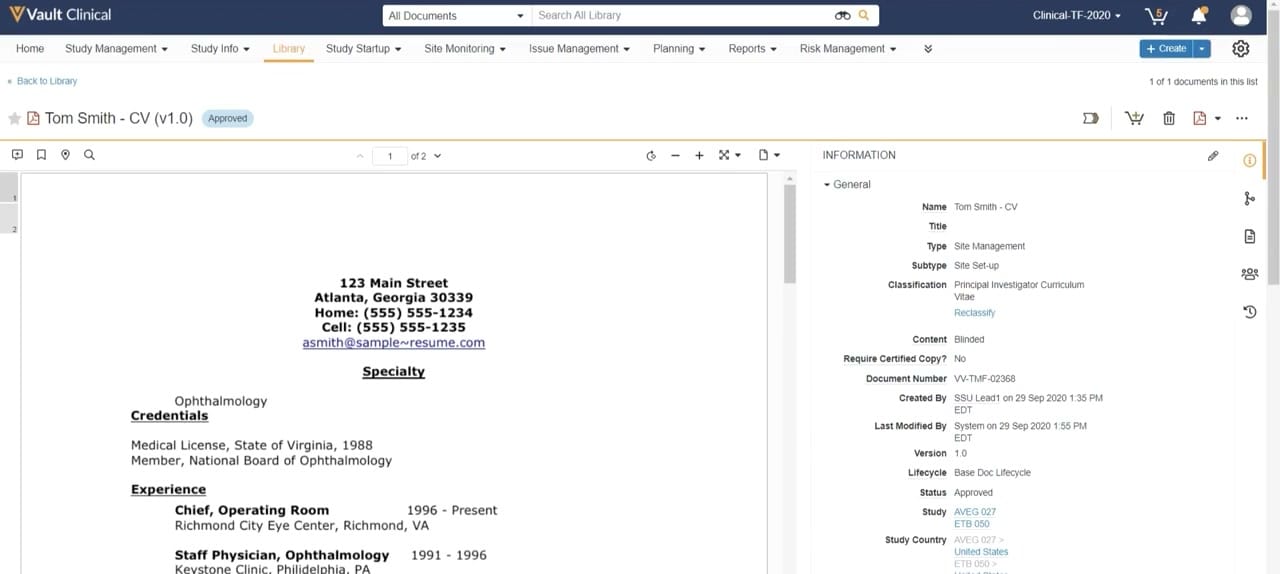Add document to cart icon
The height and width of the screenshot is (574, 1280).
1134,118
